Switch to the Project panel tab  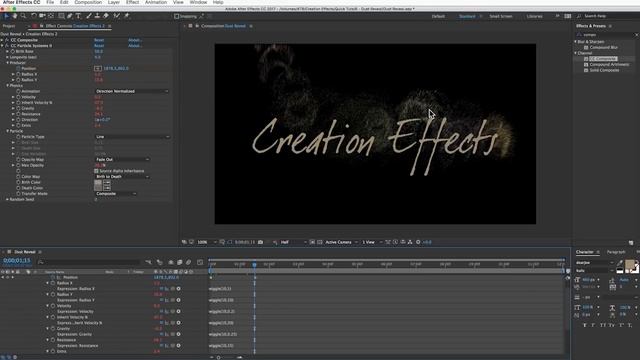click(x=9, y=26)
